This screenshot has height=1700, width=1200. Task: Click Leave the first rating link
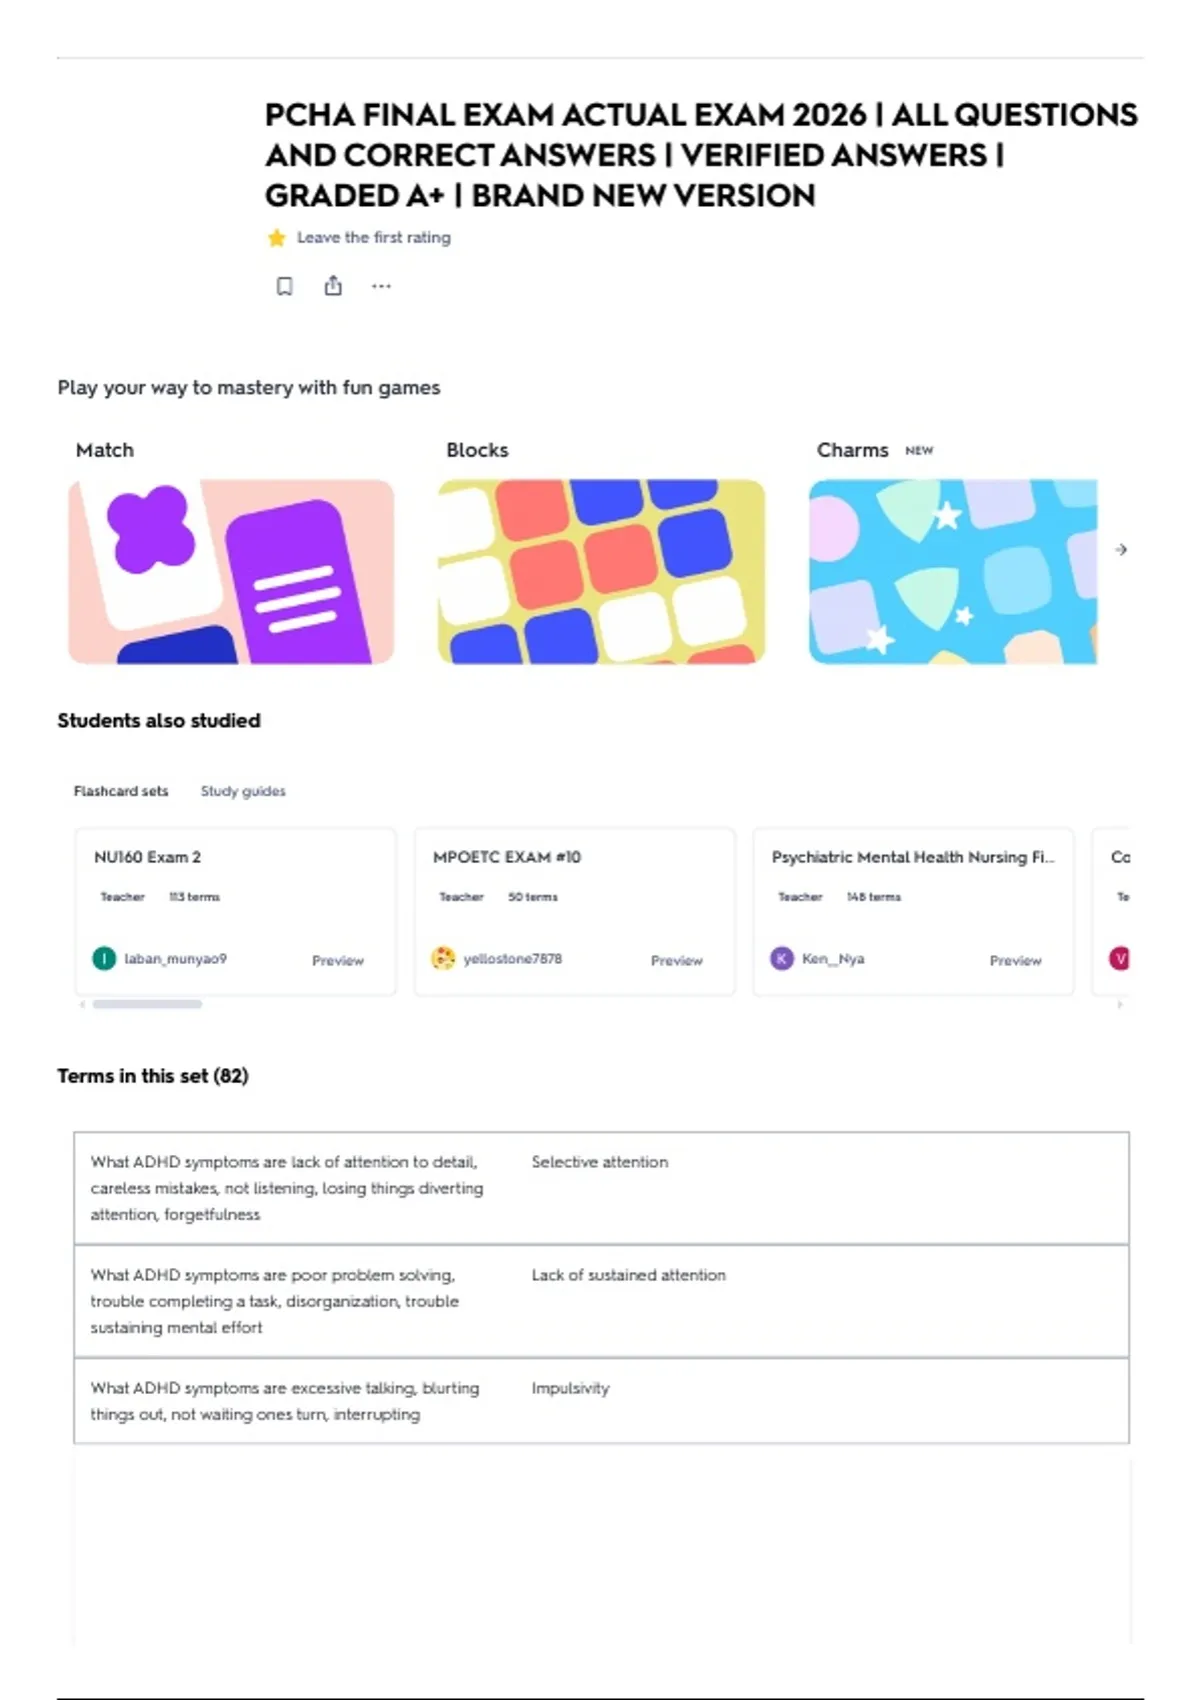(x=374, y=238)
